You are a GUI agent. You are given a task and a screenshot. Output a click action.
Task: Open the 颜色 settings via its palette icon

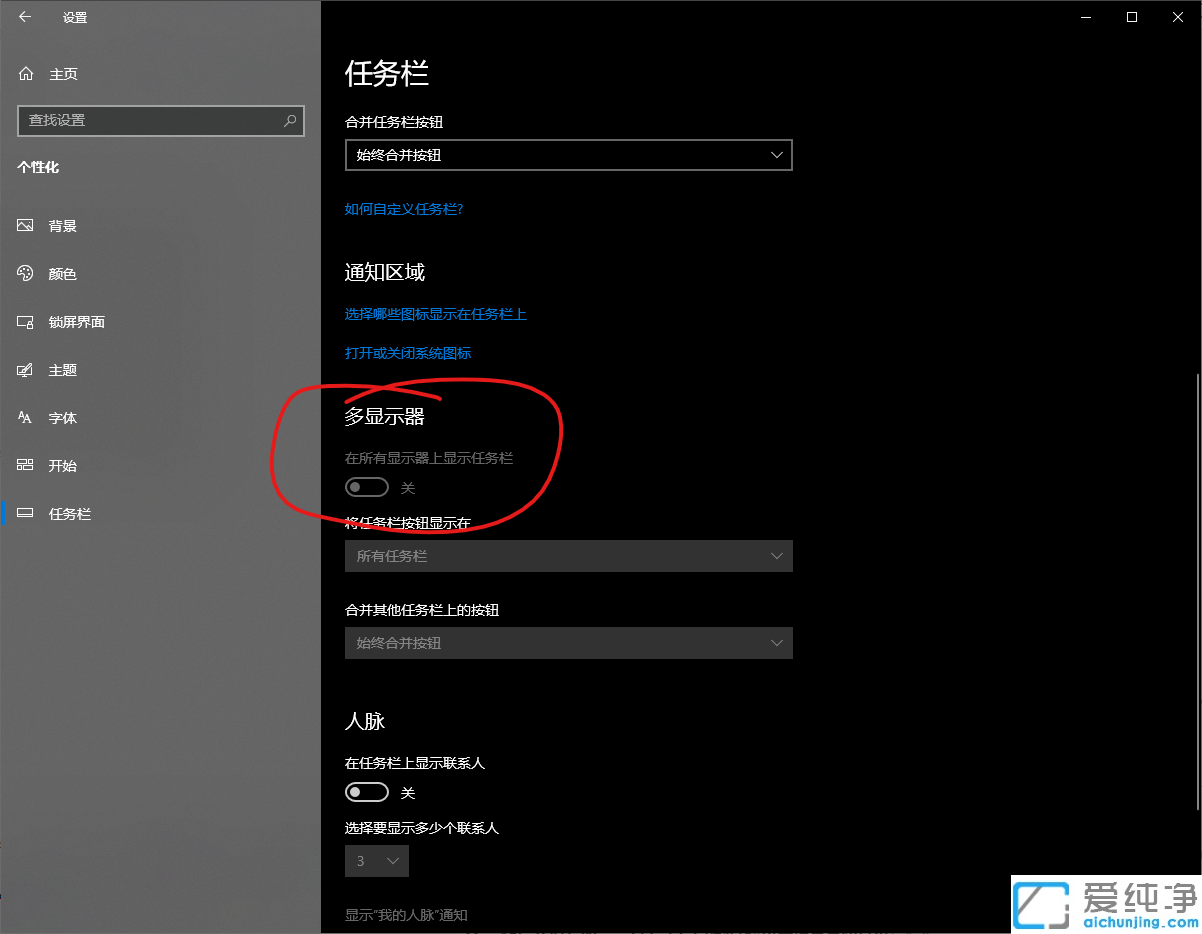(24, 273)
